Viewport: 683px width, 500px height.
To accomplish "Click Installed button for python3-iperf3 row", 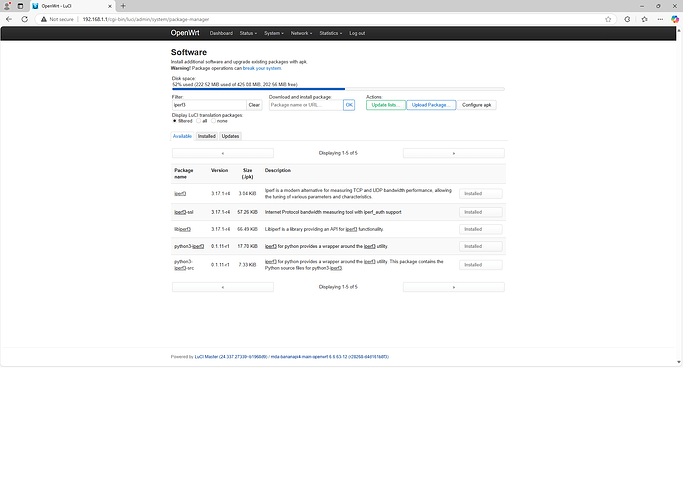I will [x=480, y=247].
